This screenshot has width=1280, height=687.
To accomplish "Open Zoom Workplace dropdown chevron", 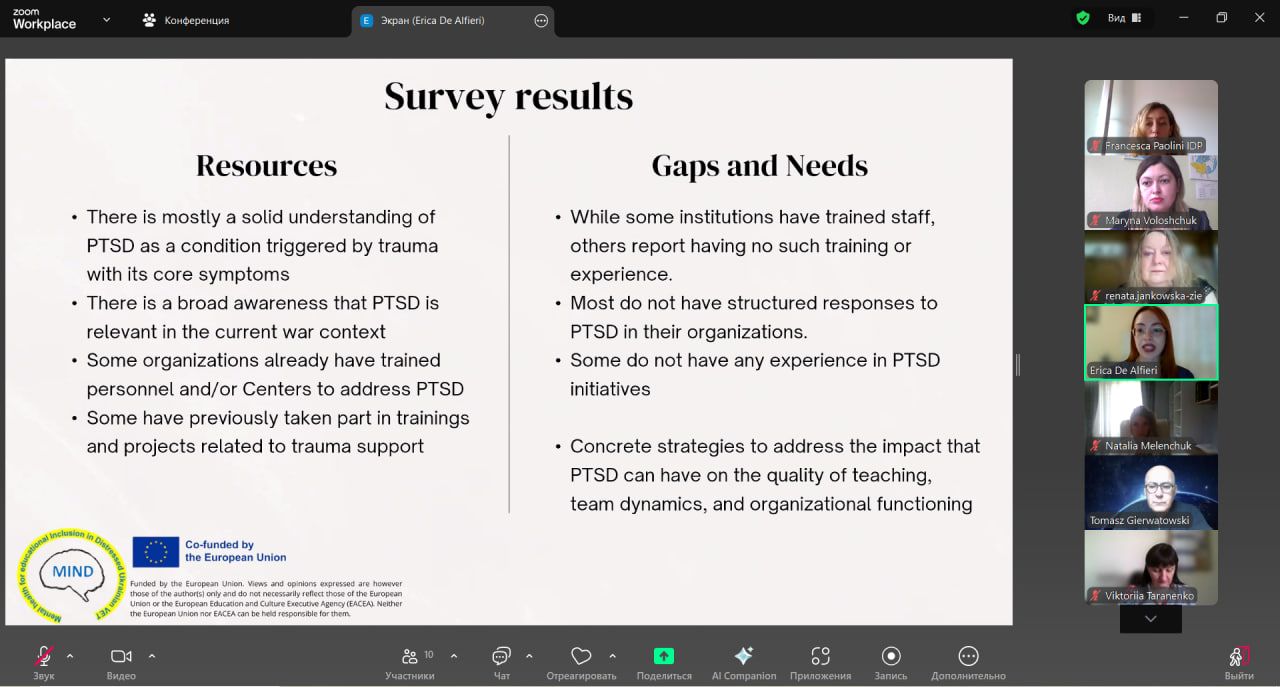I will tap(107, 19).
